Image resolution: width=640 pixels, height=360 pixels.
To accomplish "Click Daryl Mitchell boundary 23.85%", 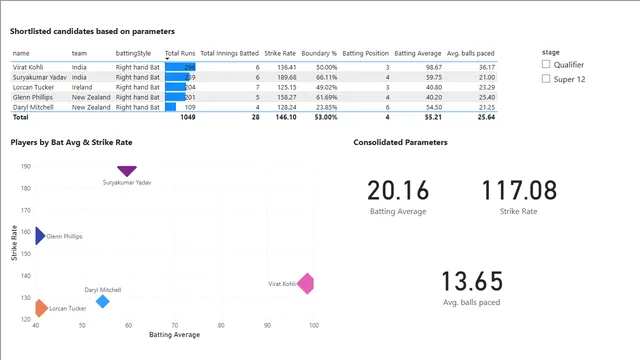I will (327, 107).
